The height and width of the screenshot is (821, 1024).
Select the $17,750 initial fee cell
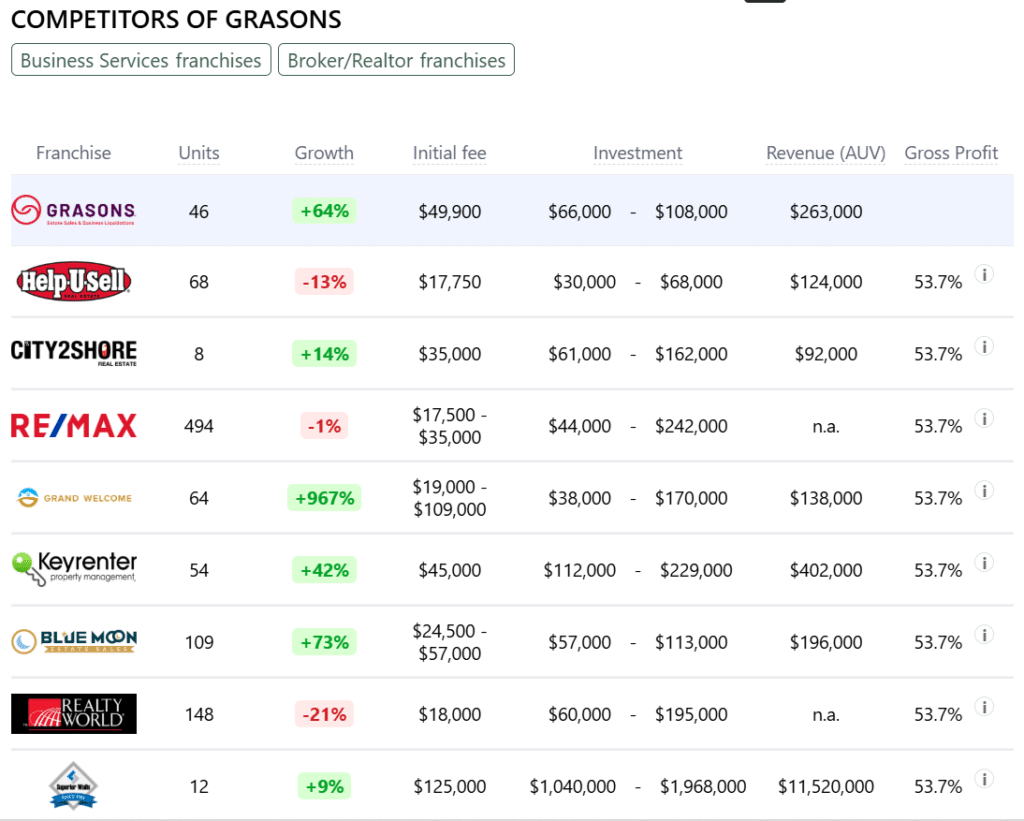point(449,282)
